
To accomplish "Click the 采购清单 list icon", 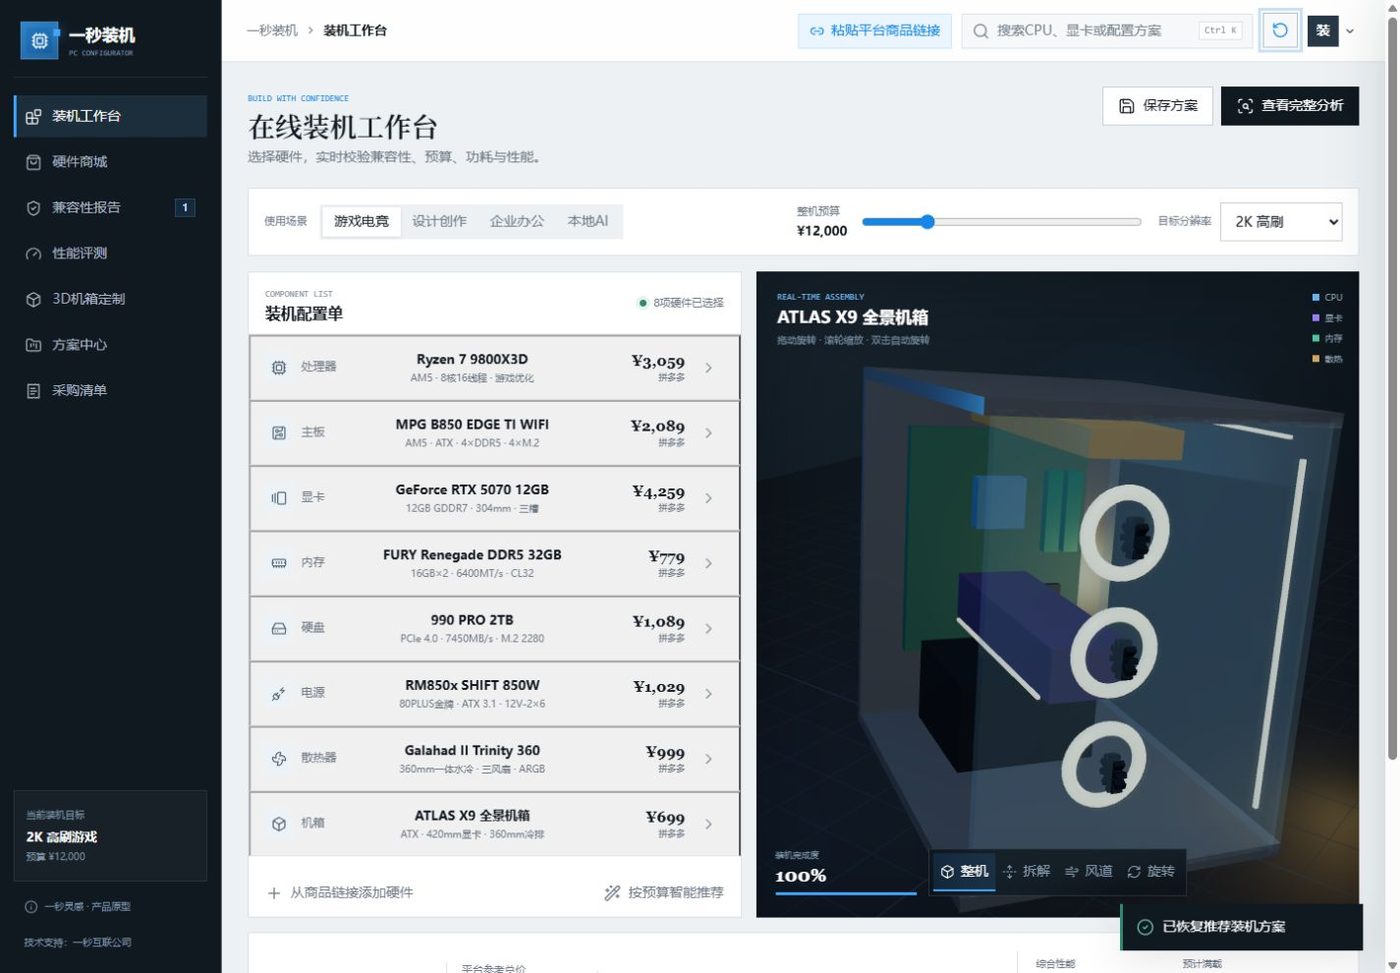I will [33, 391].
